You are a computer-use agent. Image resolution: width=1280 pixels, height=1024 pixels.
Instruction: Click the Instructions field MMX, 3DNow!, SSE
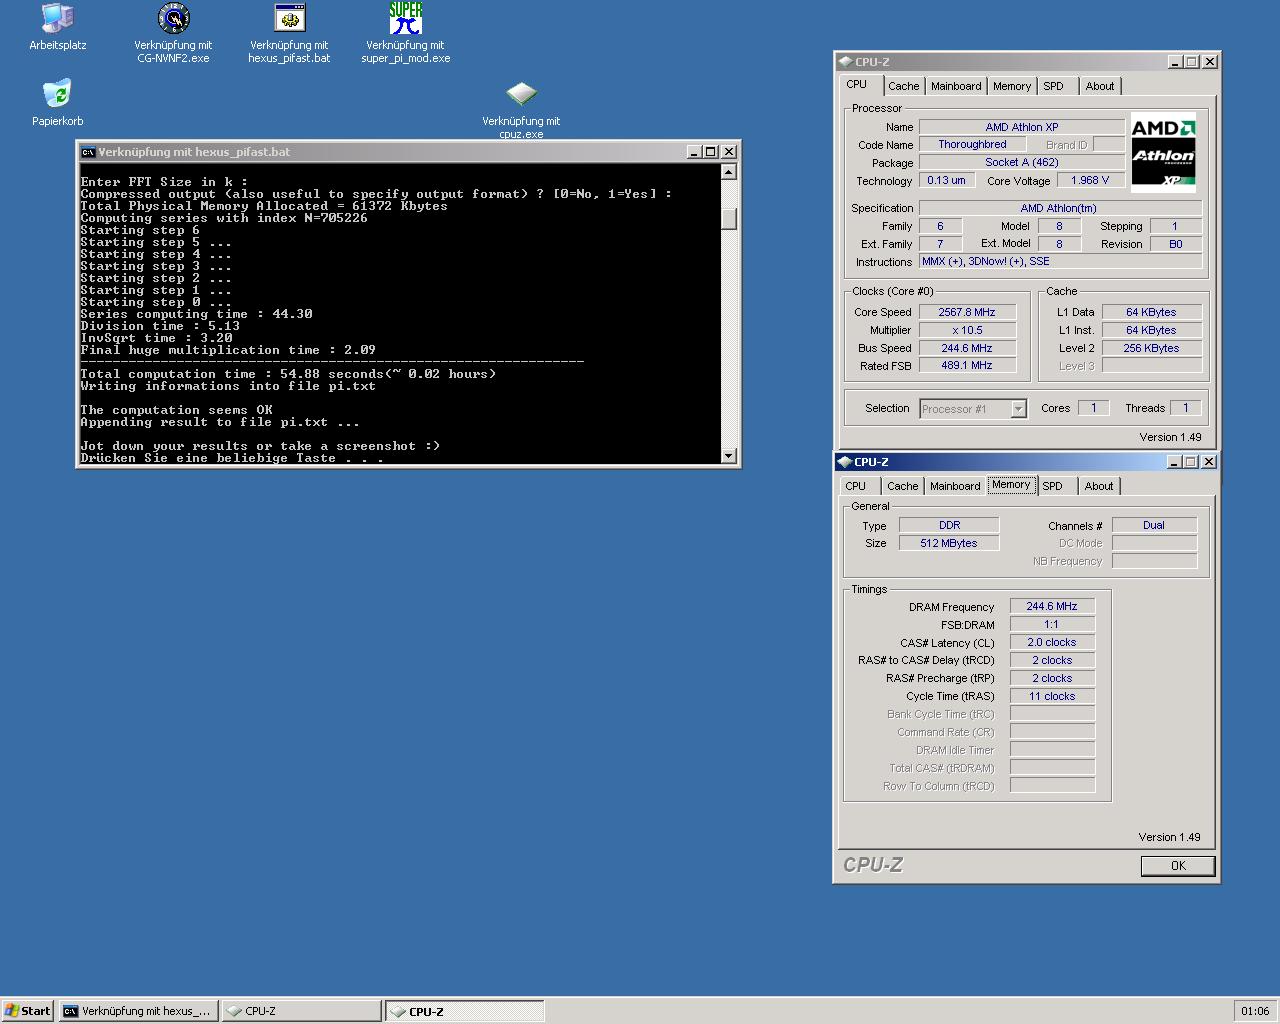point(1060,261)
